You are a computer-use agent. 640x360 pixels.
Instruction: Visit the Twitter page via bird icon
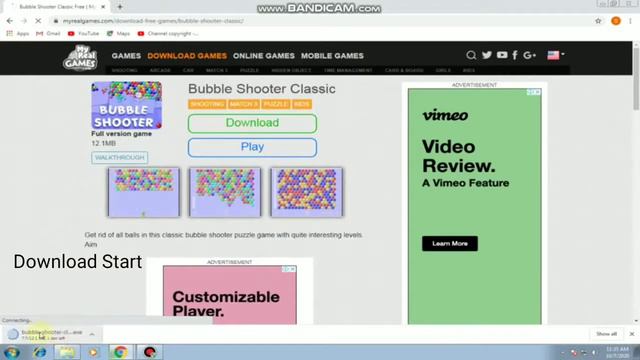[x=487, y=55]
